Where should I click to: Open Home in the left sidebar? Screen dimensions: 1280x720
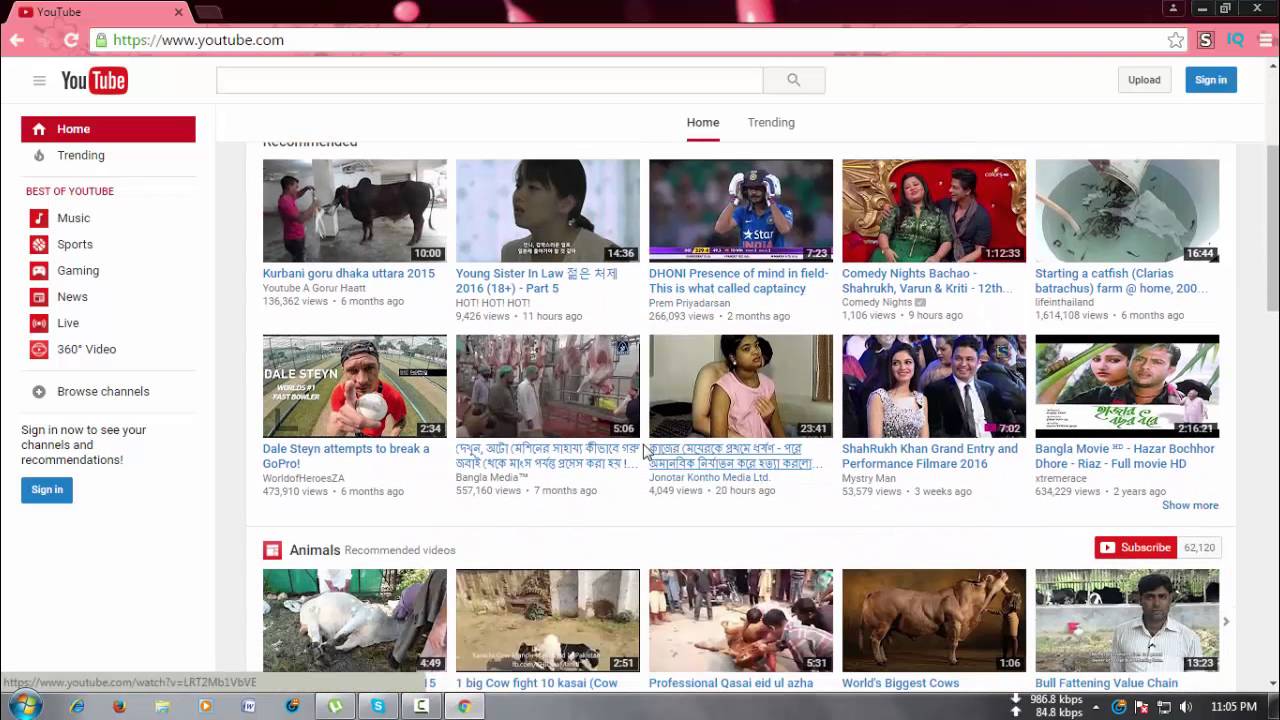point(108,129)
